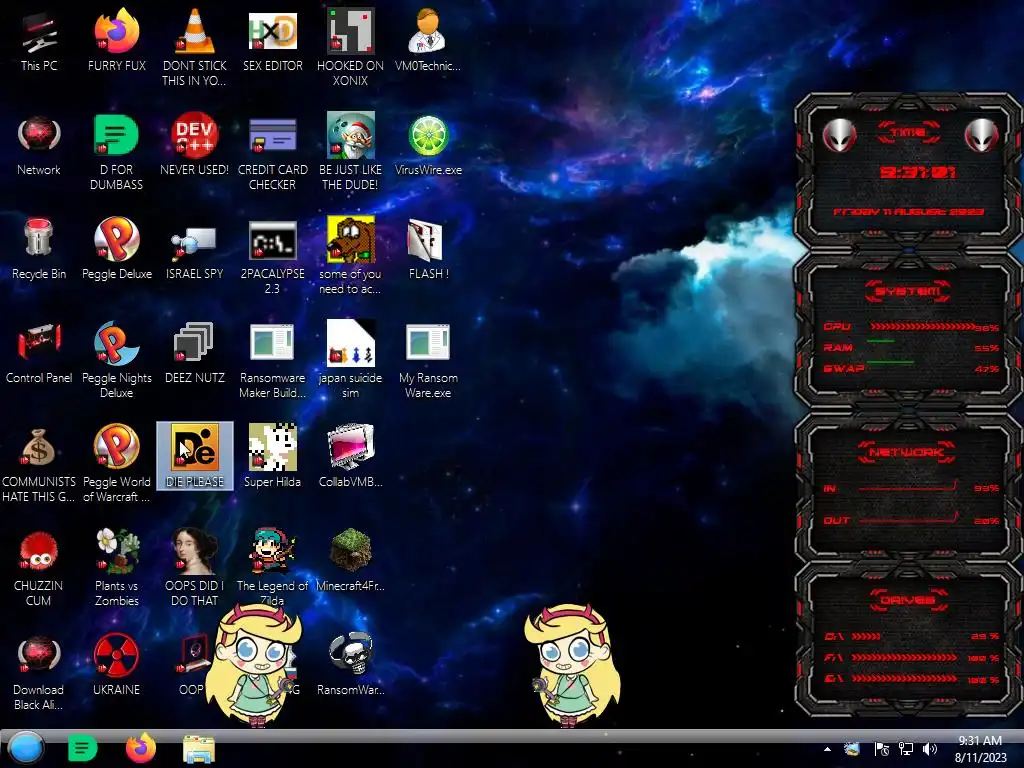Select the OOPS DID I DO THAT portrait icon

[x=195, y=551]
